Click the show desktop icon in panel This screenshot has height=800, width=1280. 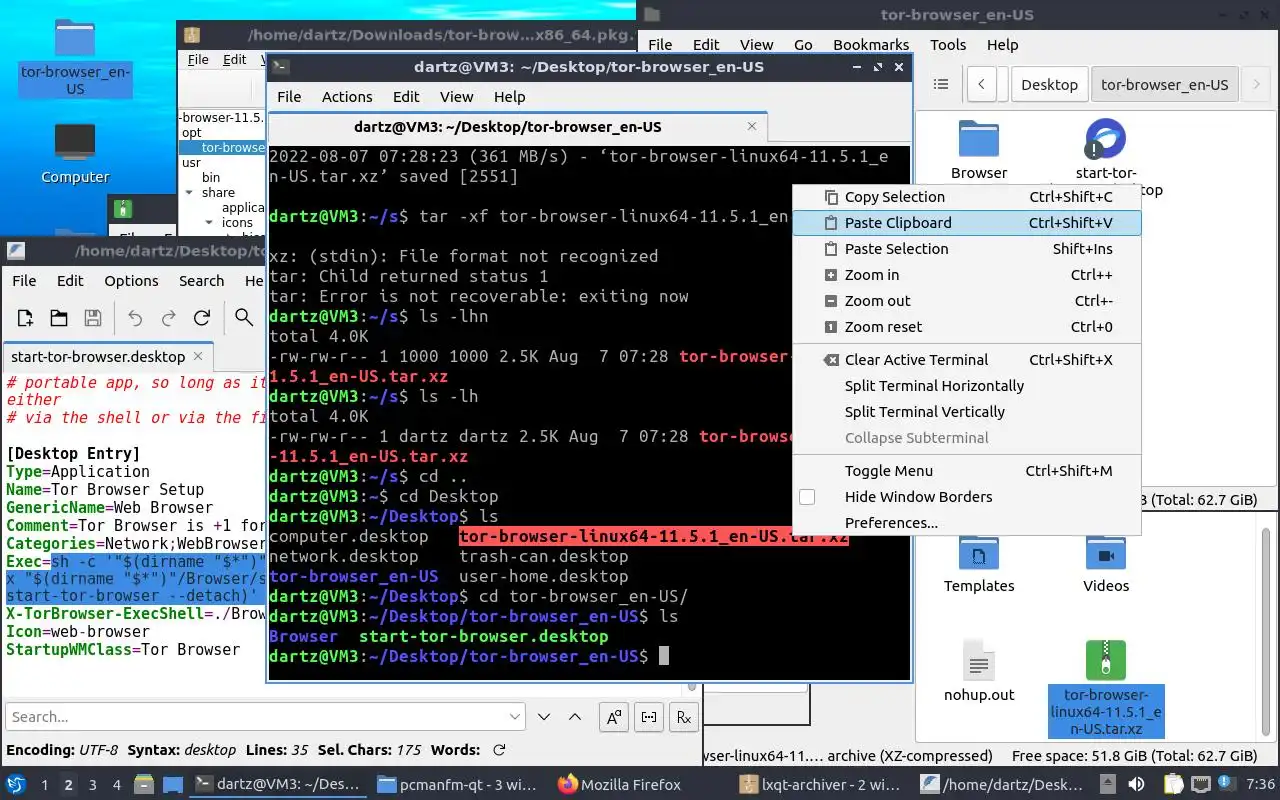[x=172, y=785]
